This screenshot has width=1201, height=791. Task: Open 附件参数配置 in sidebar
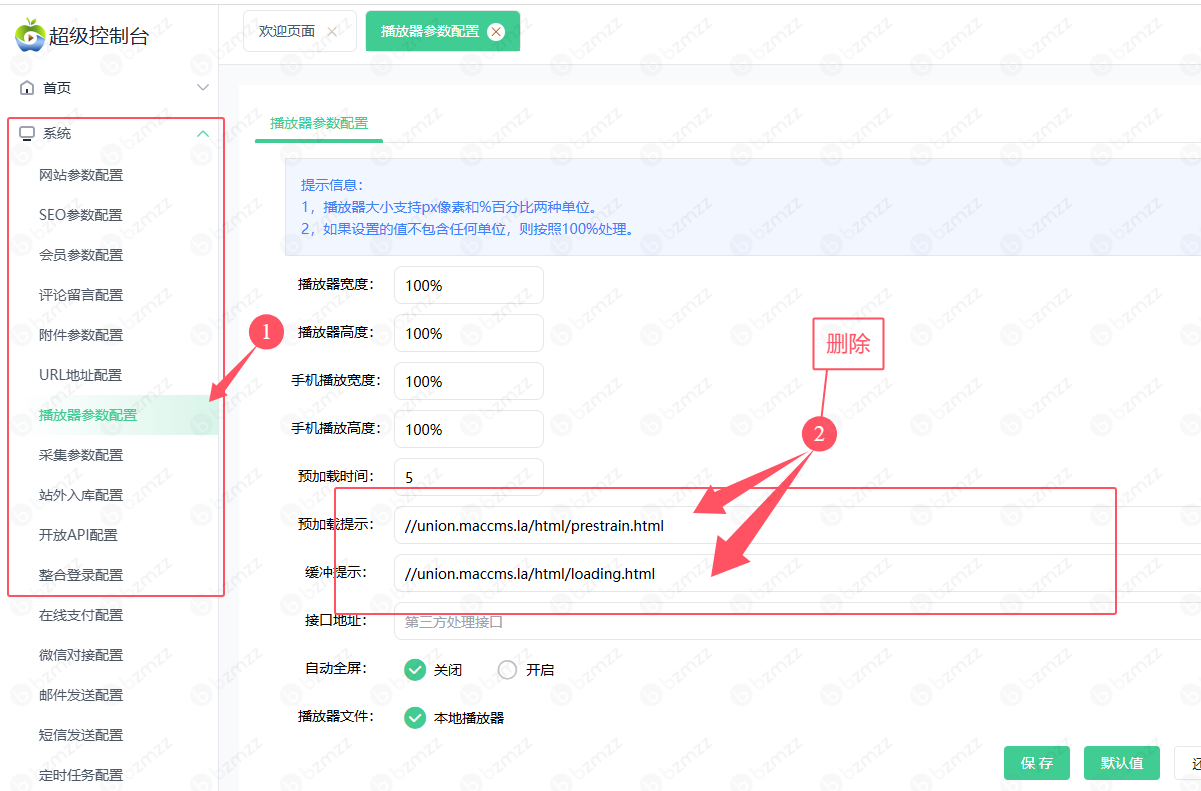pyautogui.click(x=81, y=335)
